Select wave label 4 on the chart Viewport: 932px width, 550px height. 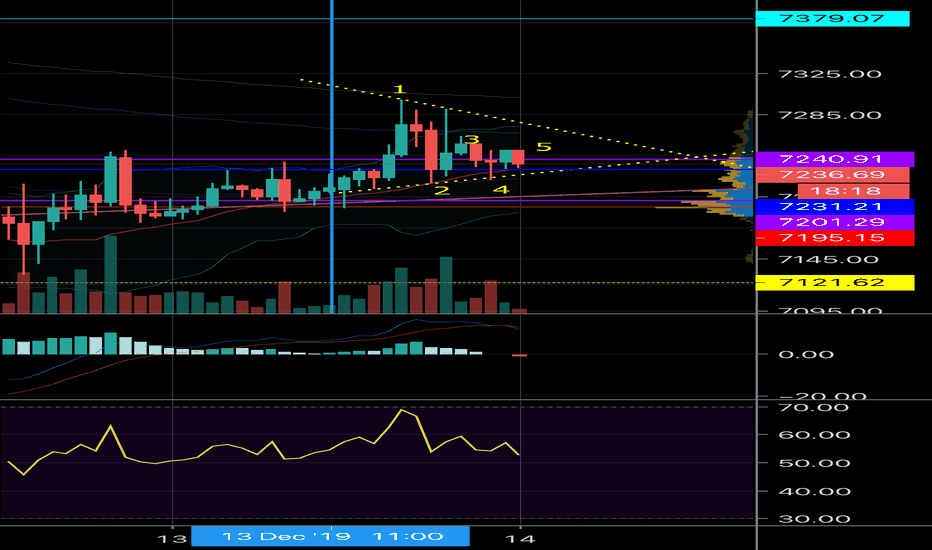501,190
